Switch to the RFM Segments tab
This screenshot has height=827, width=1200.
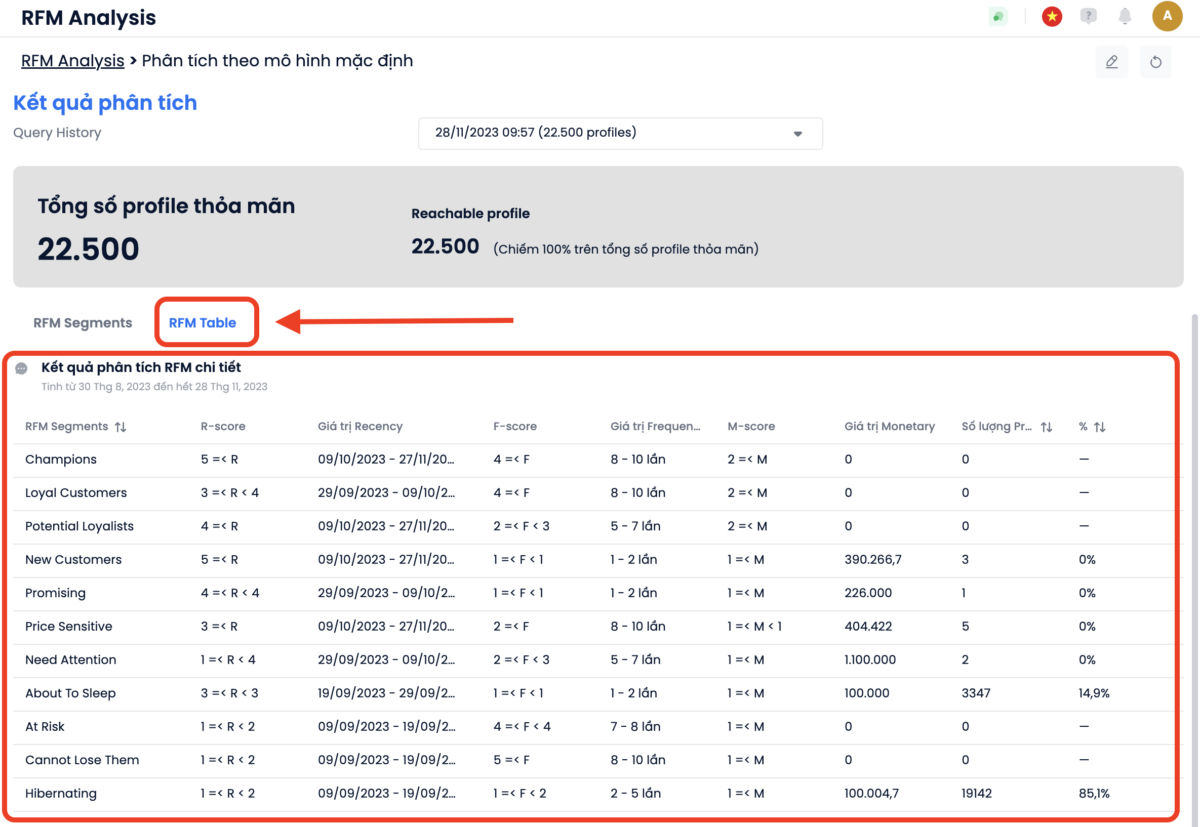[83, 323]
